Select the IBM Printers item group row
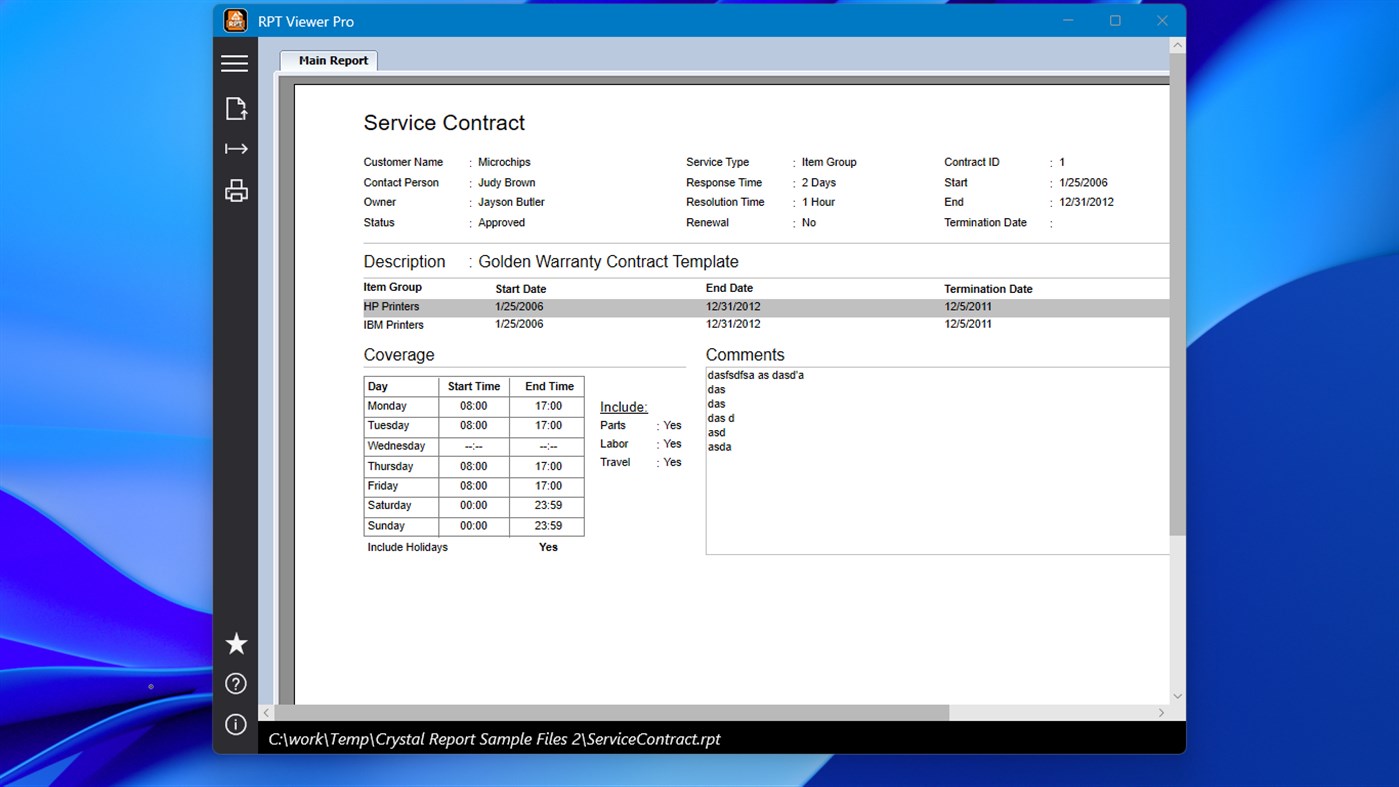 766,325
